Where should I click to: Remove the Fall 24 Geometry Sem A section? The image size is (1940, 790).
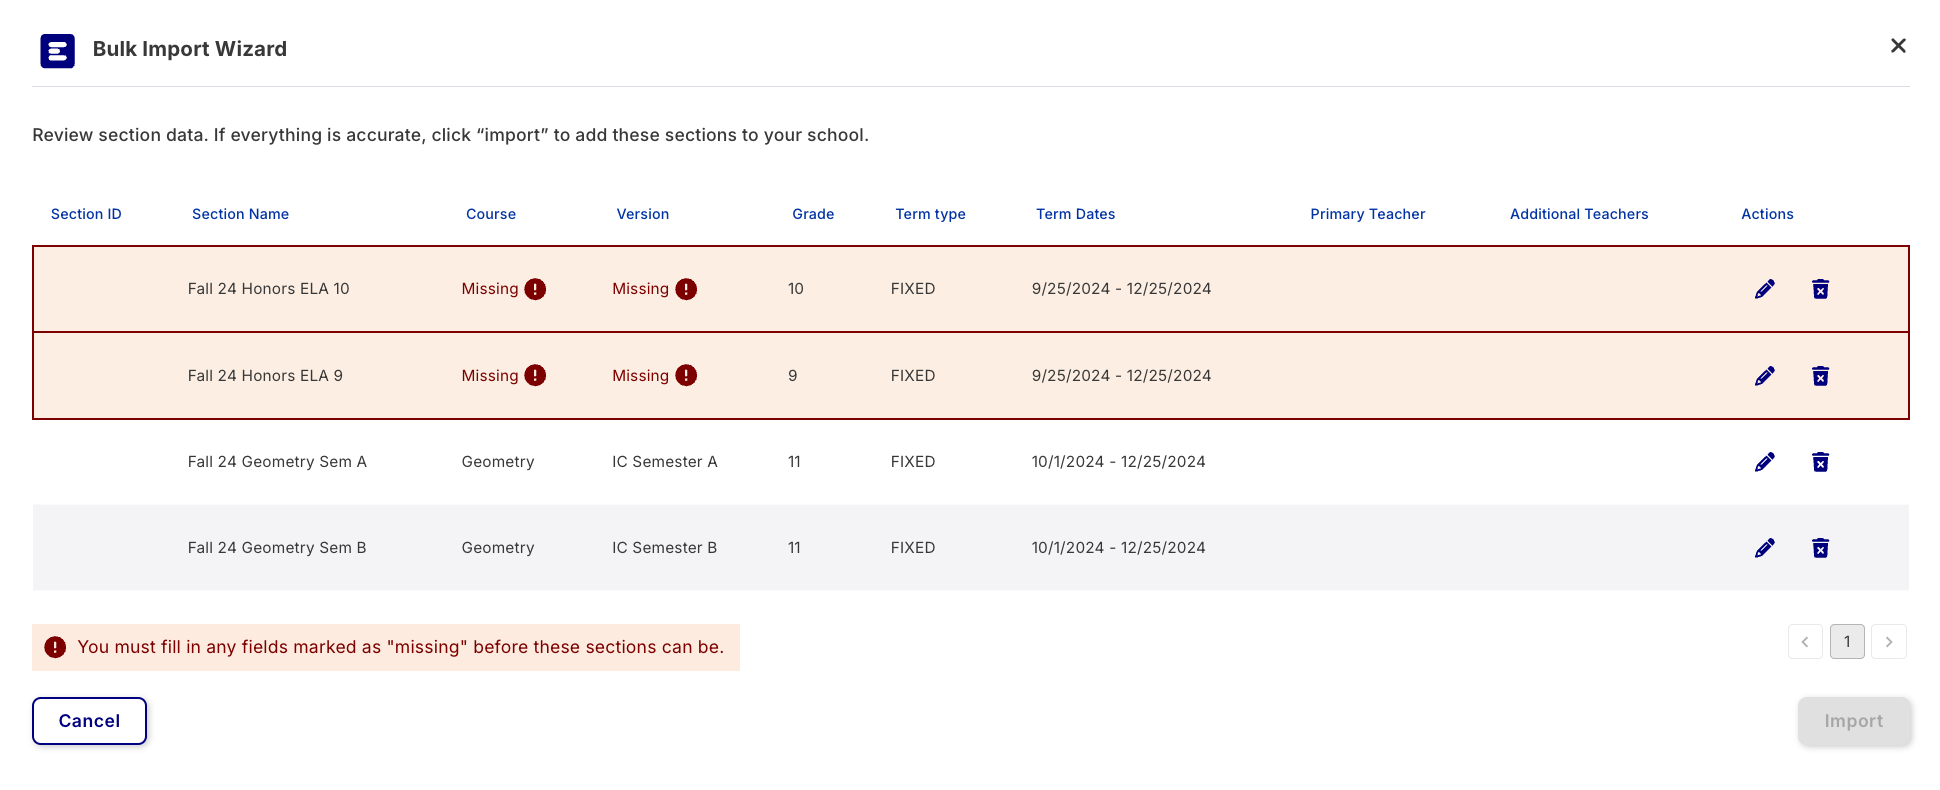(1820, 462)
